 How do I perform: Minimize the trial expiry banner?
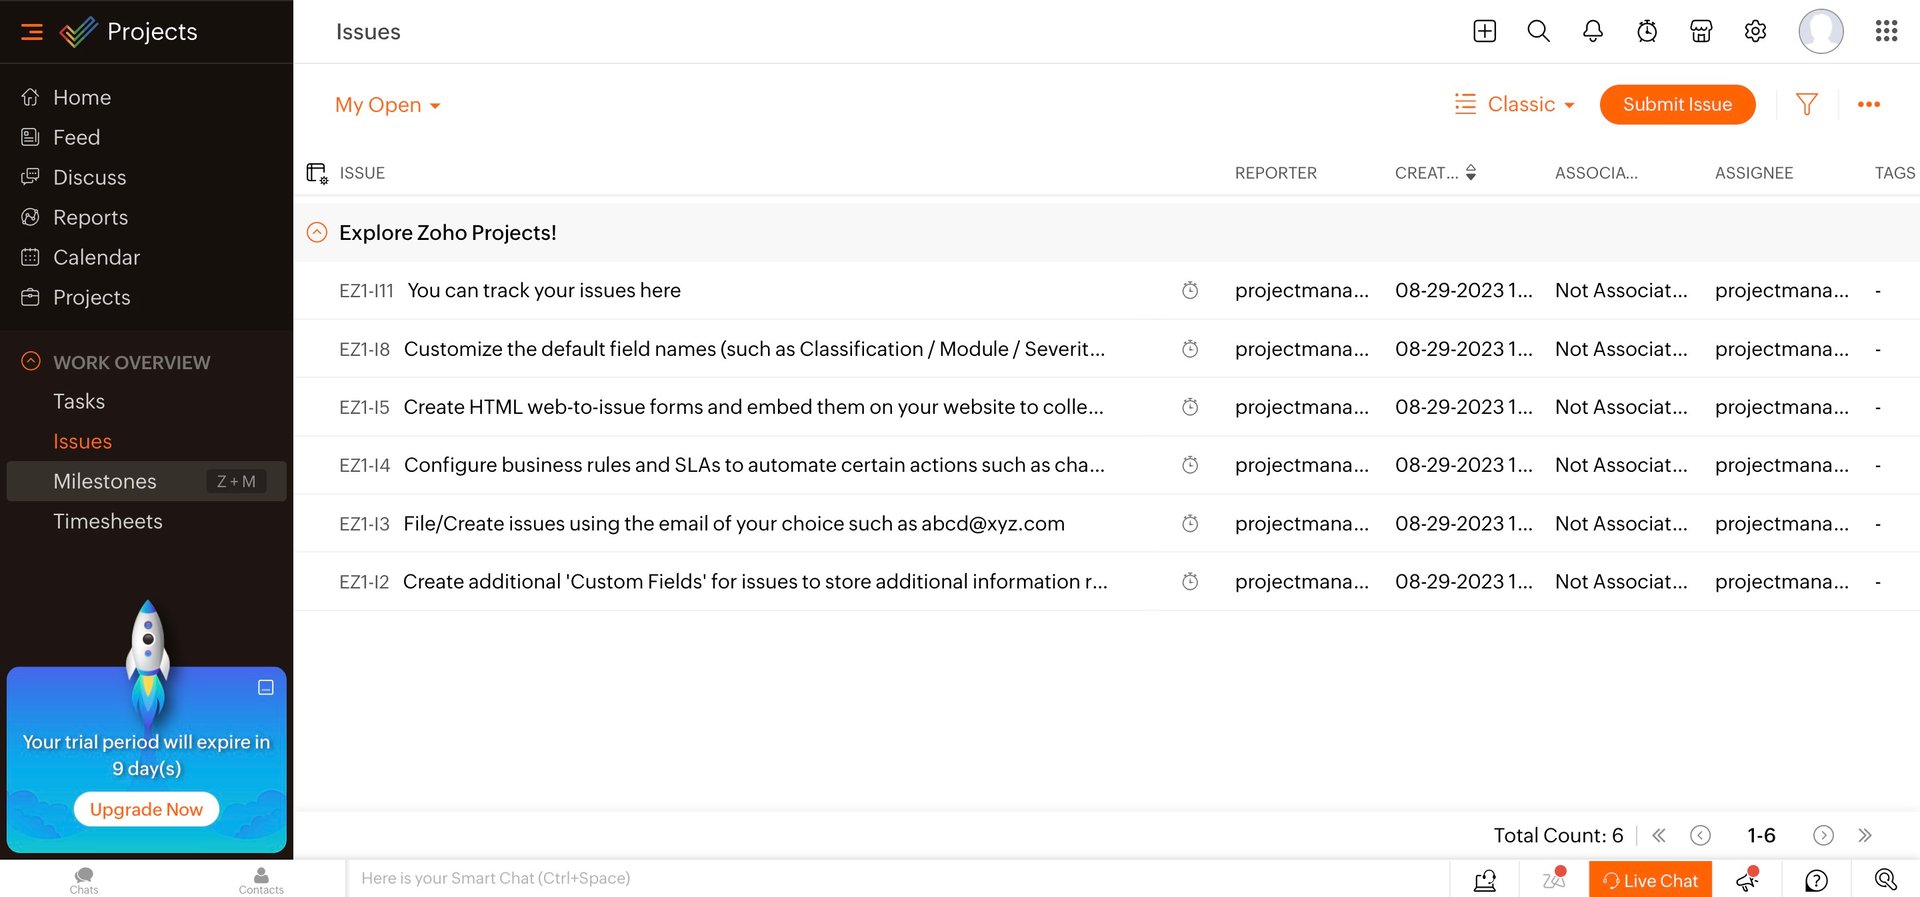266,688
